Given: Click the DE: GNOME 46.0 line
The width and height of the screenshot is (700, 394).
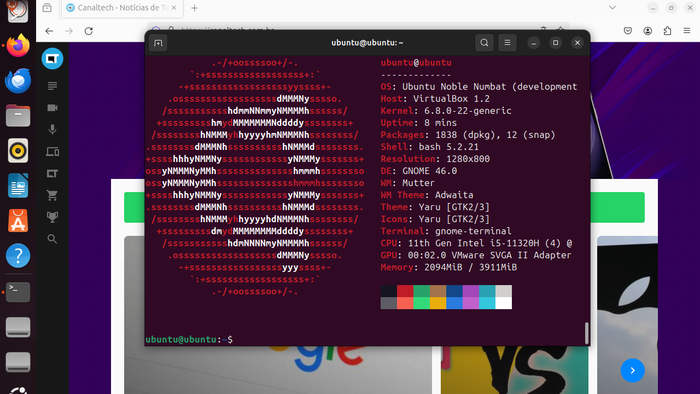Looking at the screenshot, I should 419,171.
